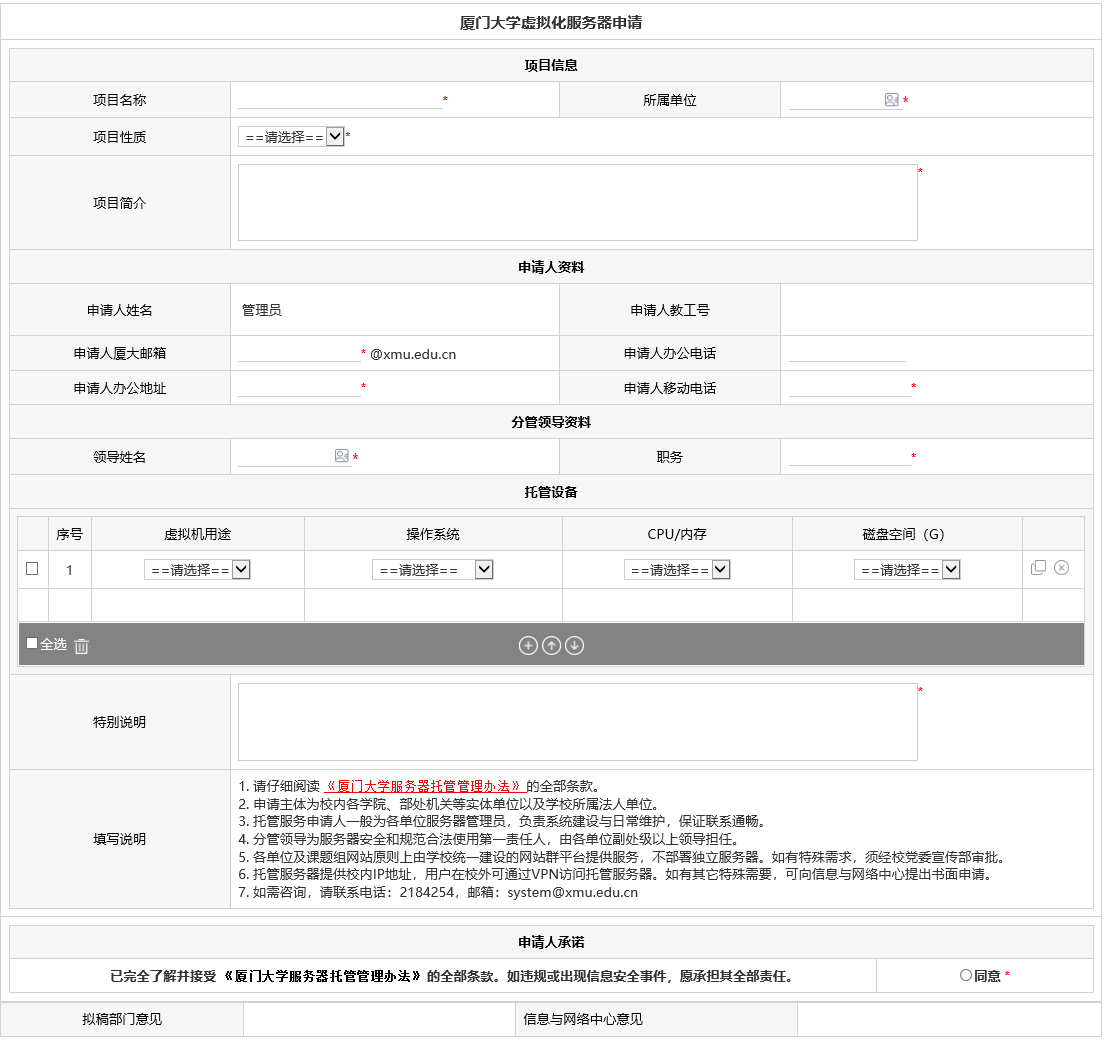Viewport: 1108px width, 1043px height.
Task: Open the 磁盘空间 (G) dropdown
Action: point(906,570)
